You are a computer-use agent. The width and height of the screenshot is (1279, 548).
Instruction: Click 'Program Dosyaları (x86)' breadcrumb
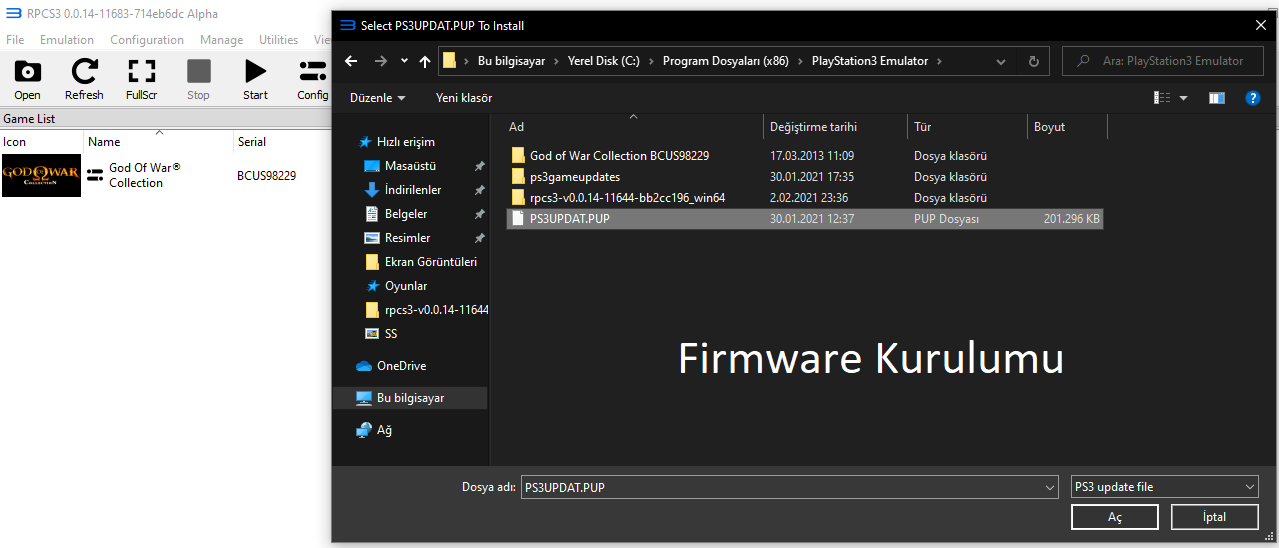725,61
